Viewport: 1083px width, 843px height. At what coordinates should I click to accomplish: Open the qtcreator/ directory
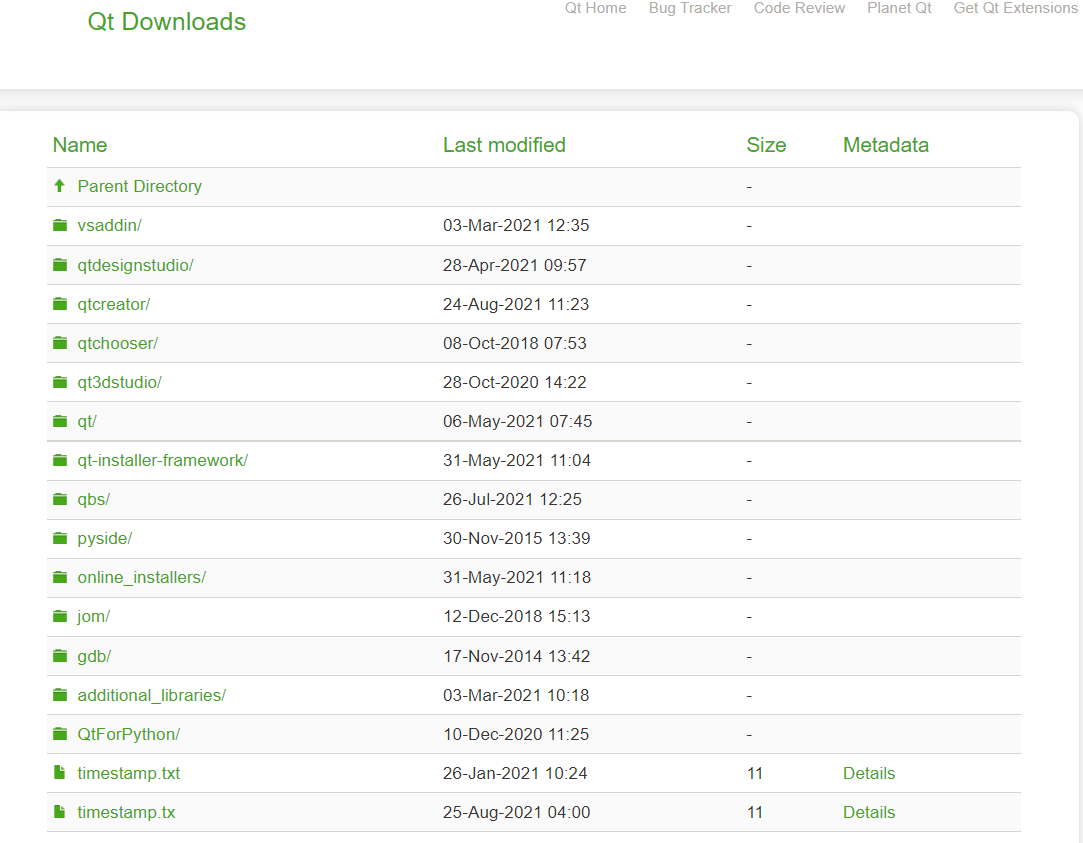113,304
